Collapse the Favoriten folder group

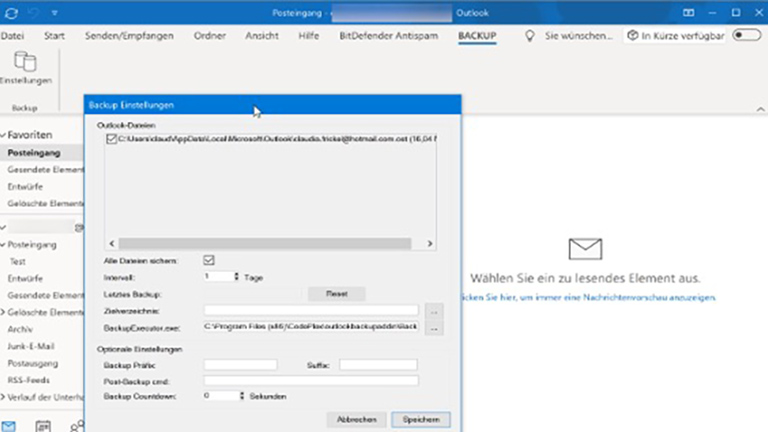point(4,134)
